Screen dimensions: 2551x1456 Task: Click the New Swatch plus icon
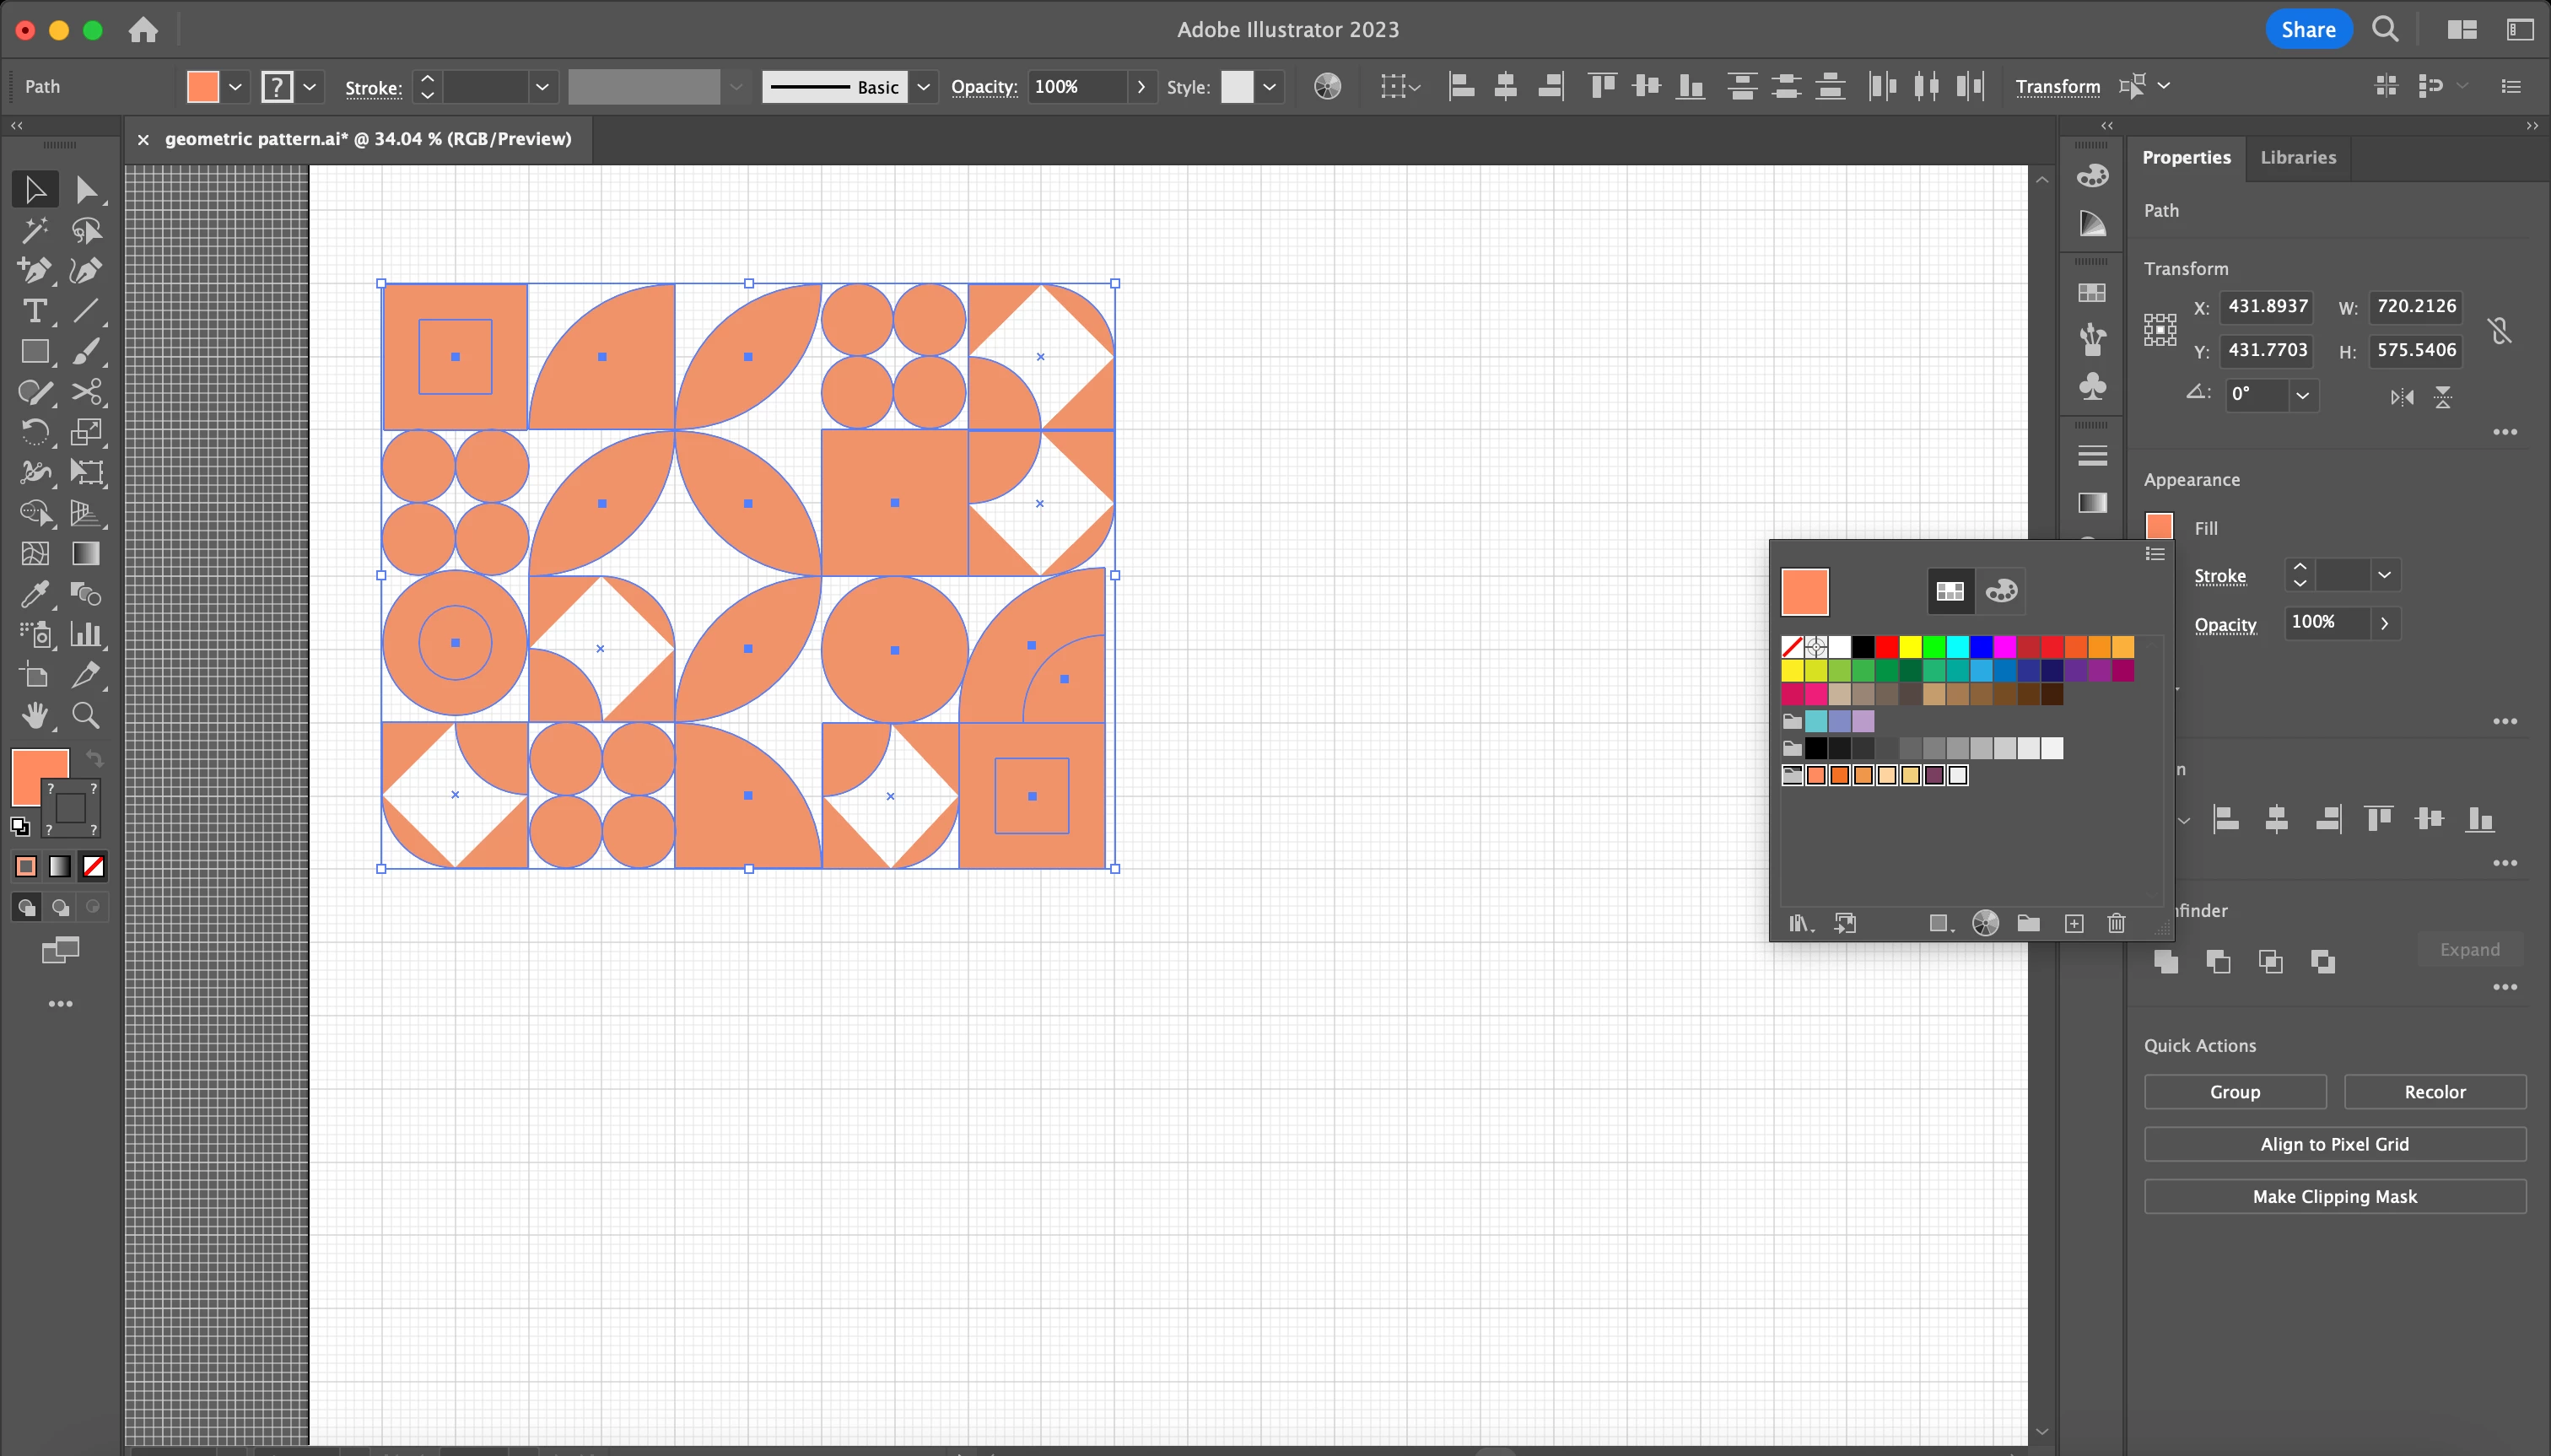(2074, 923)
